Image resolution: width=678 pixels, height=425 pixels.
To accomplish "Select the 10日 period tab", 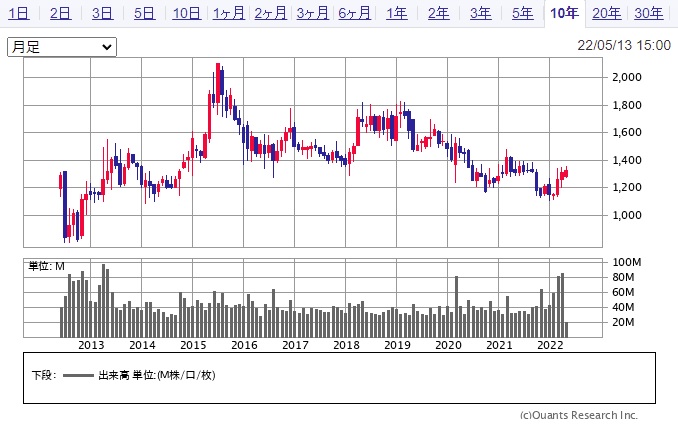I will (186, 13).
